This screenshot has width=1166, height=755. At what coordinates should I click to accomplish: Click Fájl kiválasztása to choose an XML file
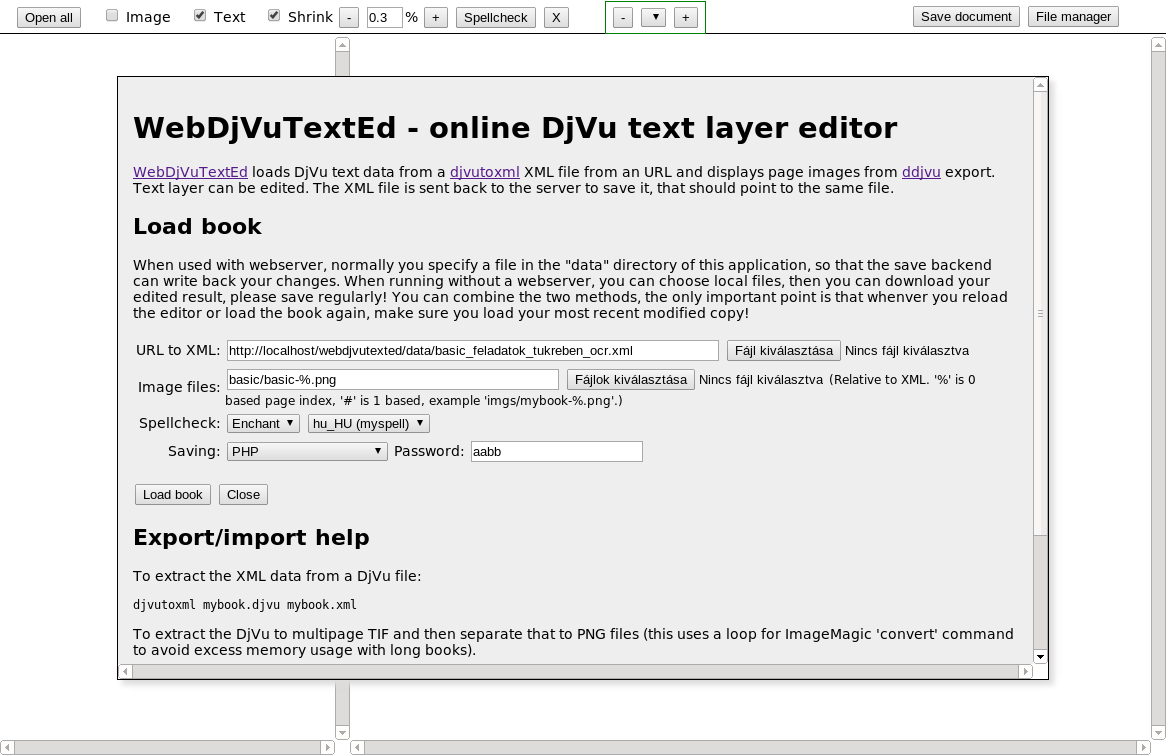[784, 350]
